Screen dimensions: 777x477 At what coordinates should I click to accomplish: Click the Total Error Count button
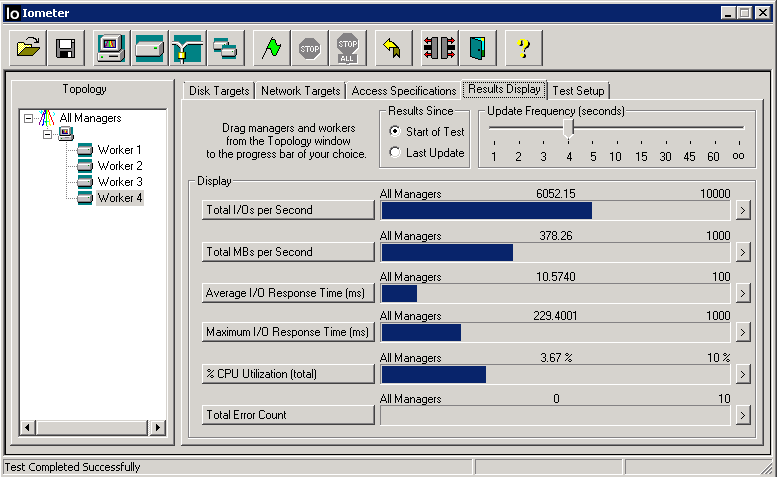pyautogui.click(x=288, y=415)
